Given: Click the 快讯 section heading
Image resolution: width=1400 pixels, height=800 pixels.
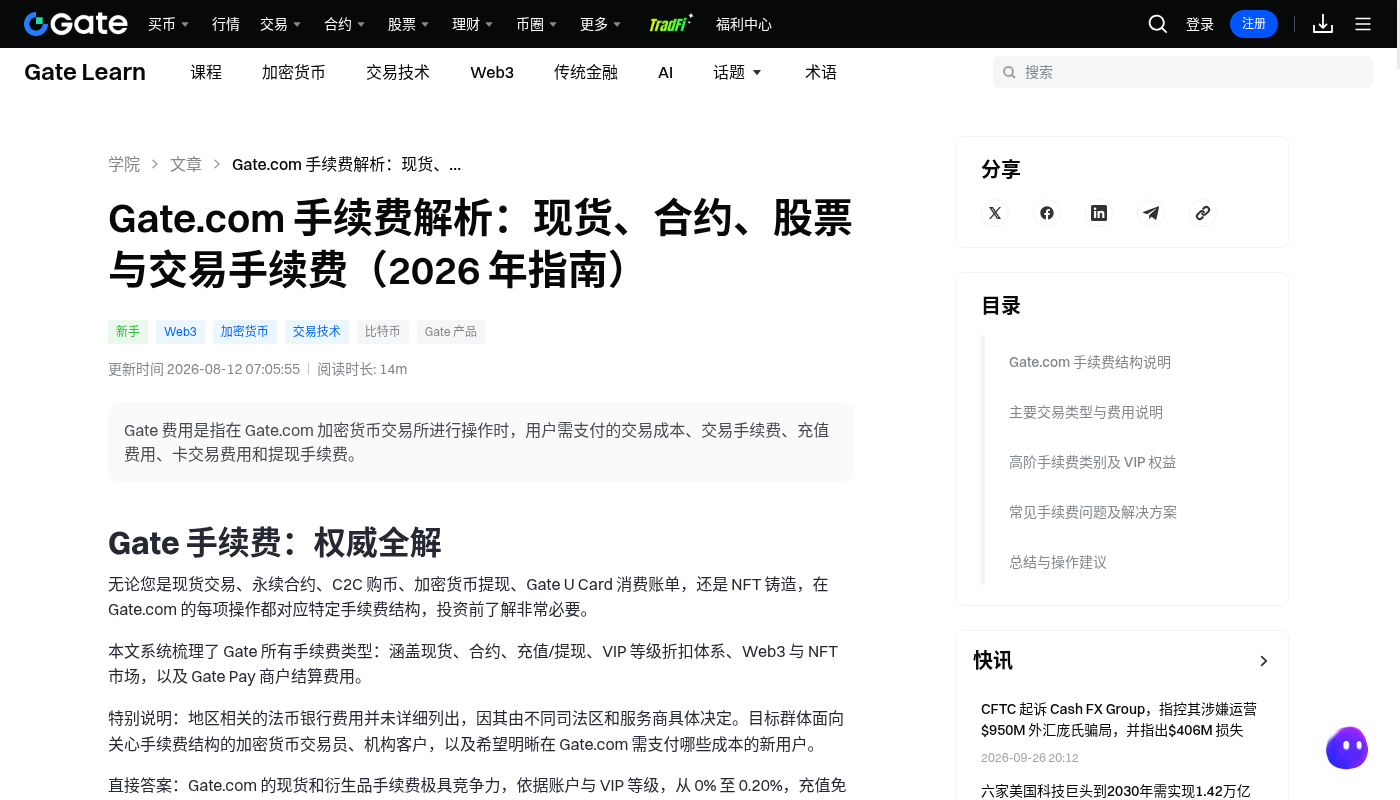Looking at the screenshot, I should click(x=993, y=660).
